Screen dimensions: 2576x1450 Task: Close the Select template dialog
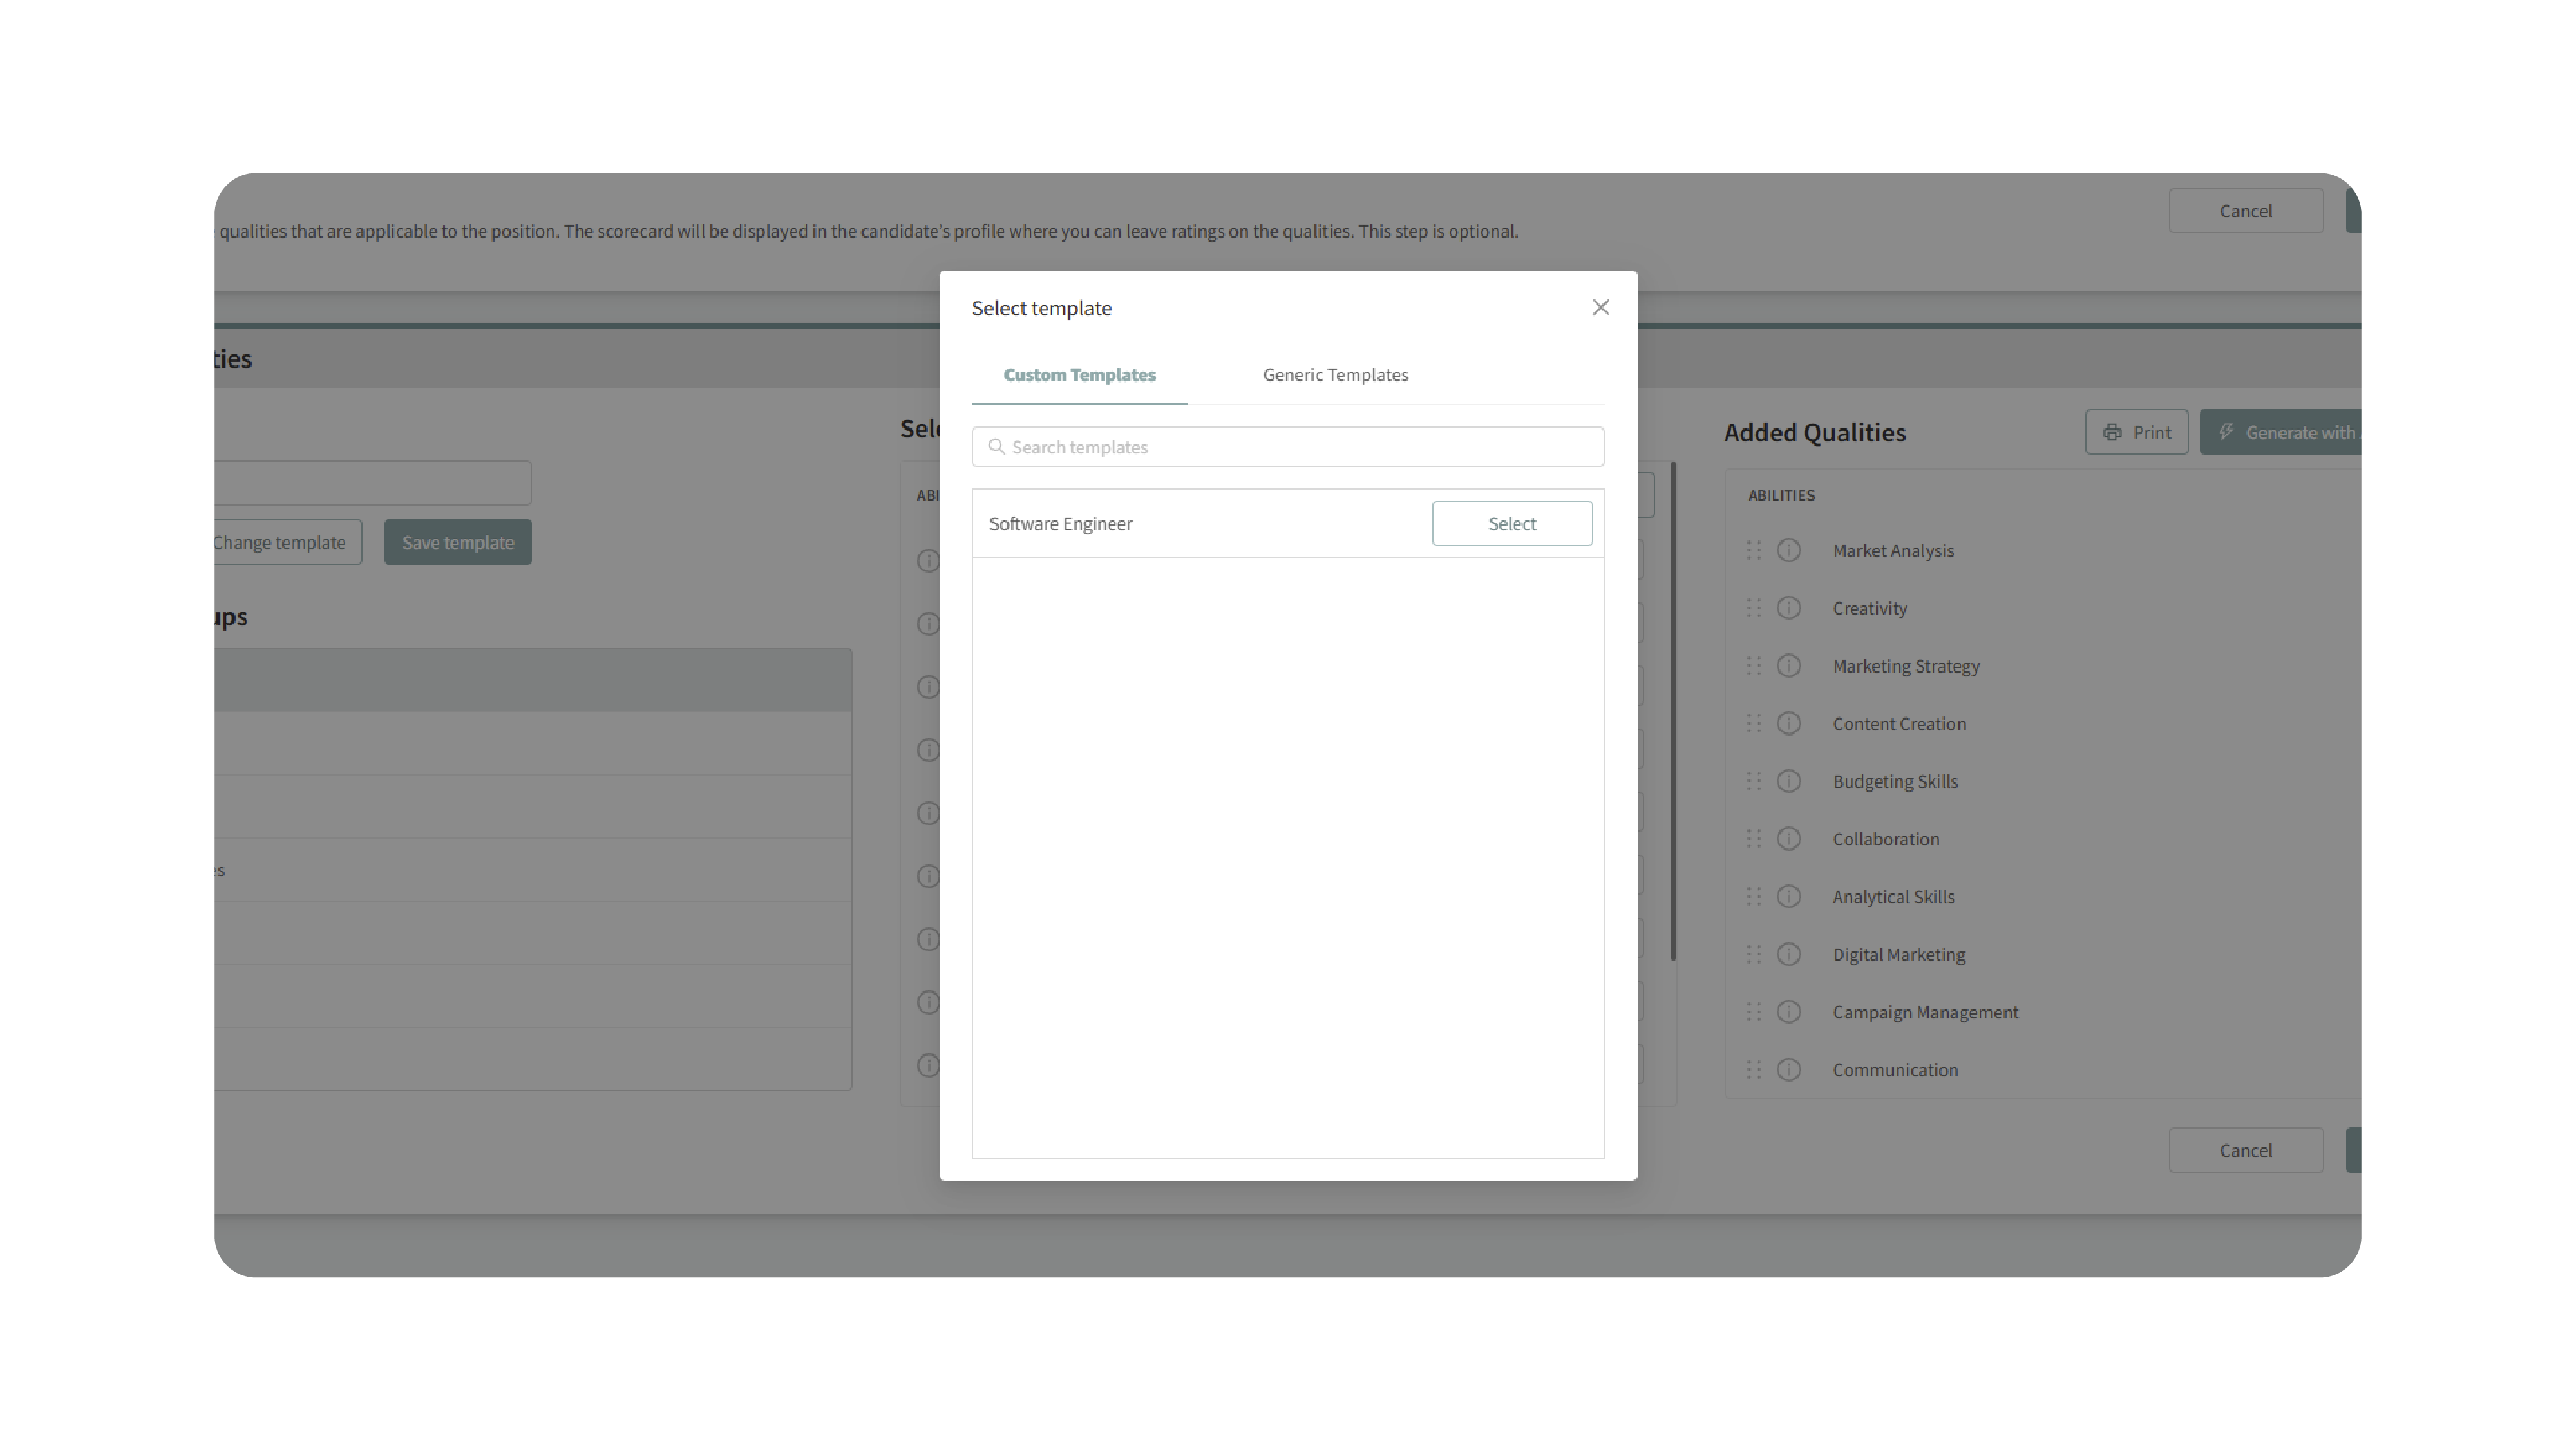[x=1600, y=307]
